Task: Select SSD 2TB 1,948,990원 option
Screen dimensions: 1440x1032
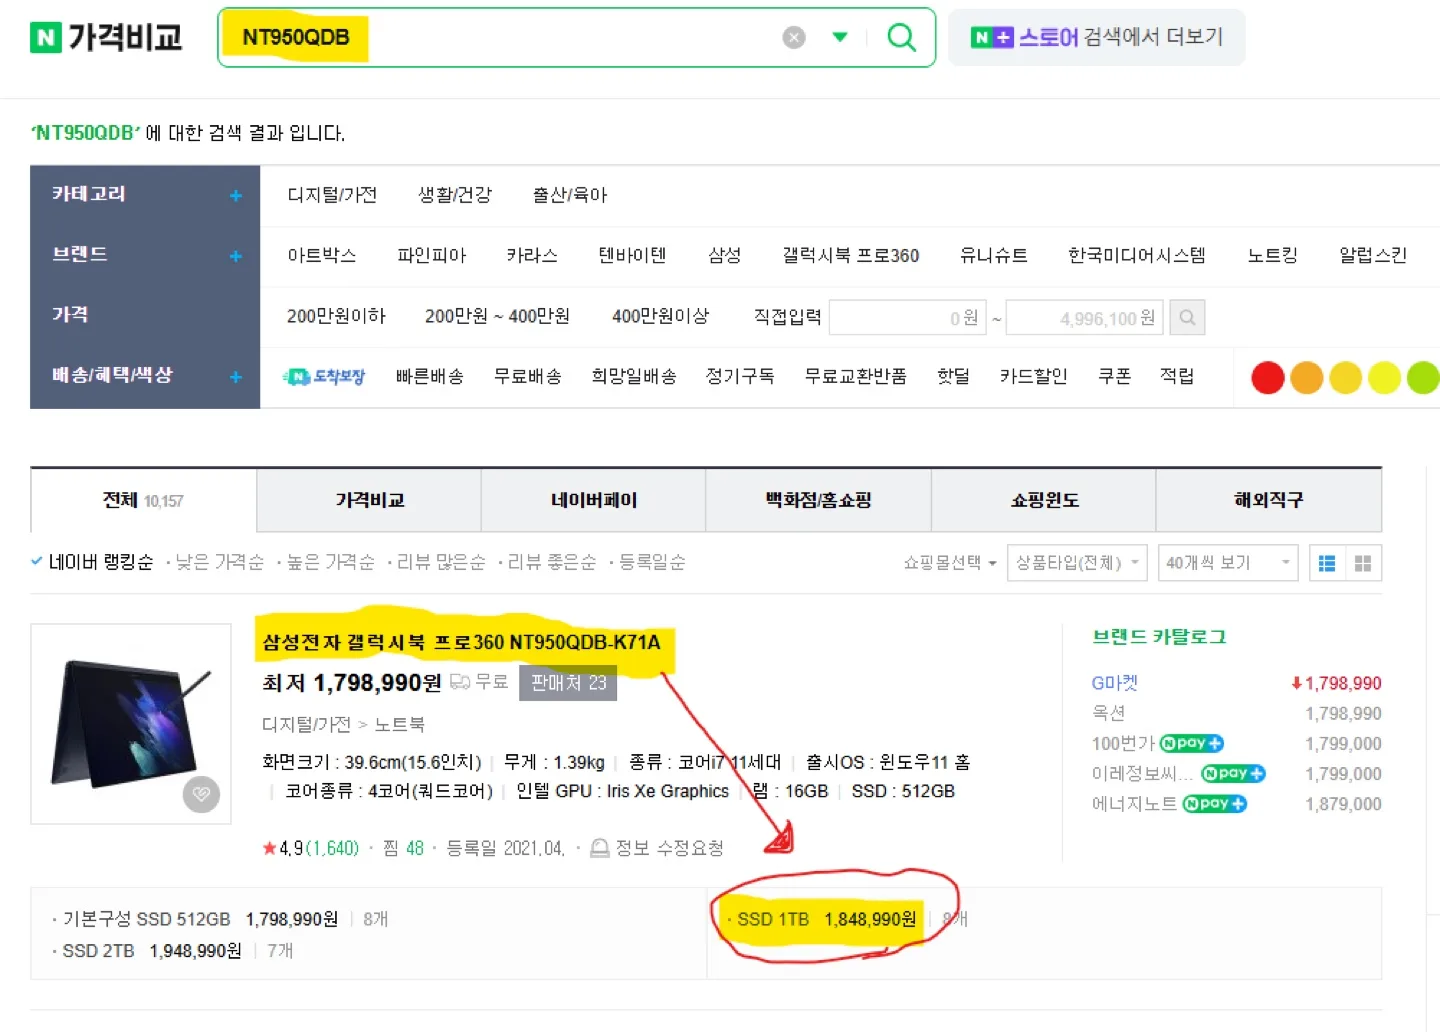Action: (x=152, y=951)
